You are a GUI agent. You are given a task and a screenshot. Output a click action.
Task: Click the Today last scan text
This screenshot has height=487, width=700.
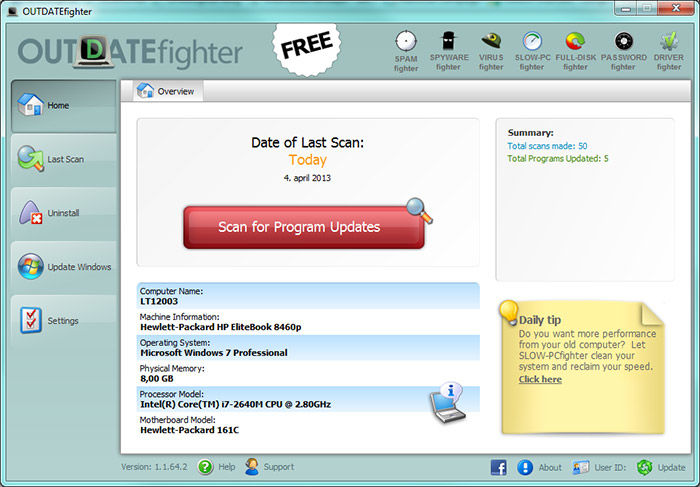(x=308, y=160)
